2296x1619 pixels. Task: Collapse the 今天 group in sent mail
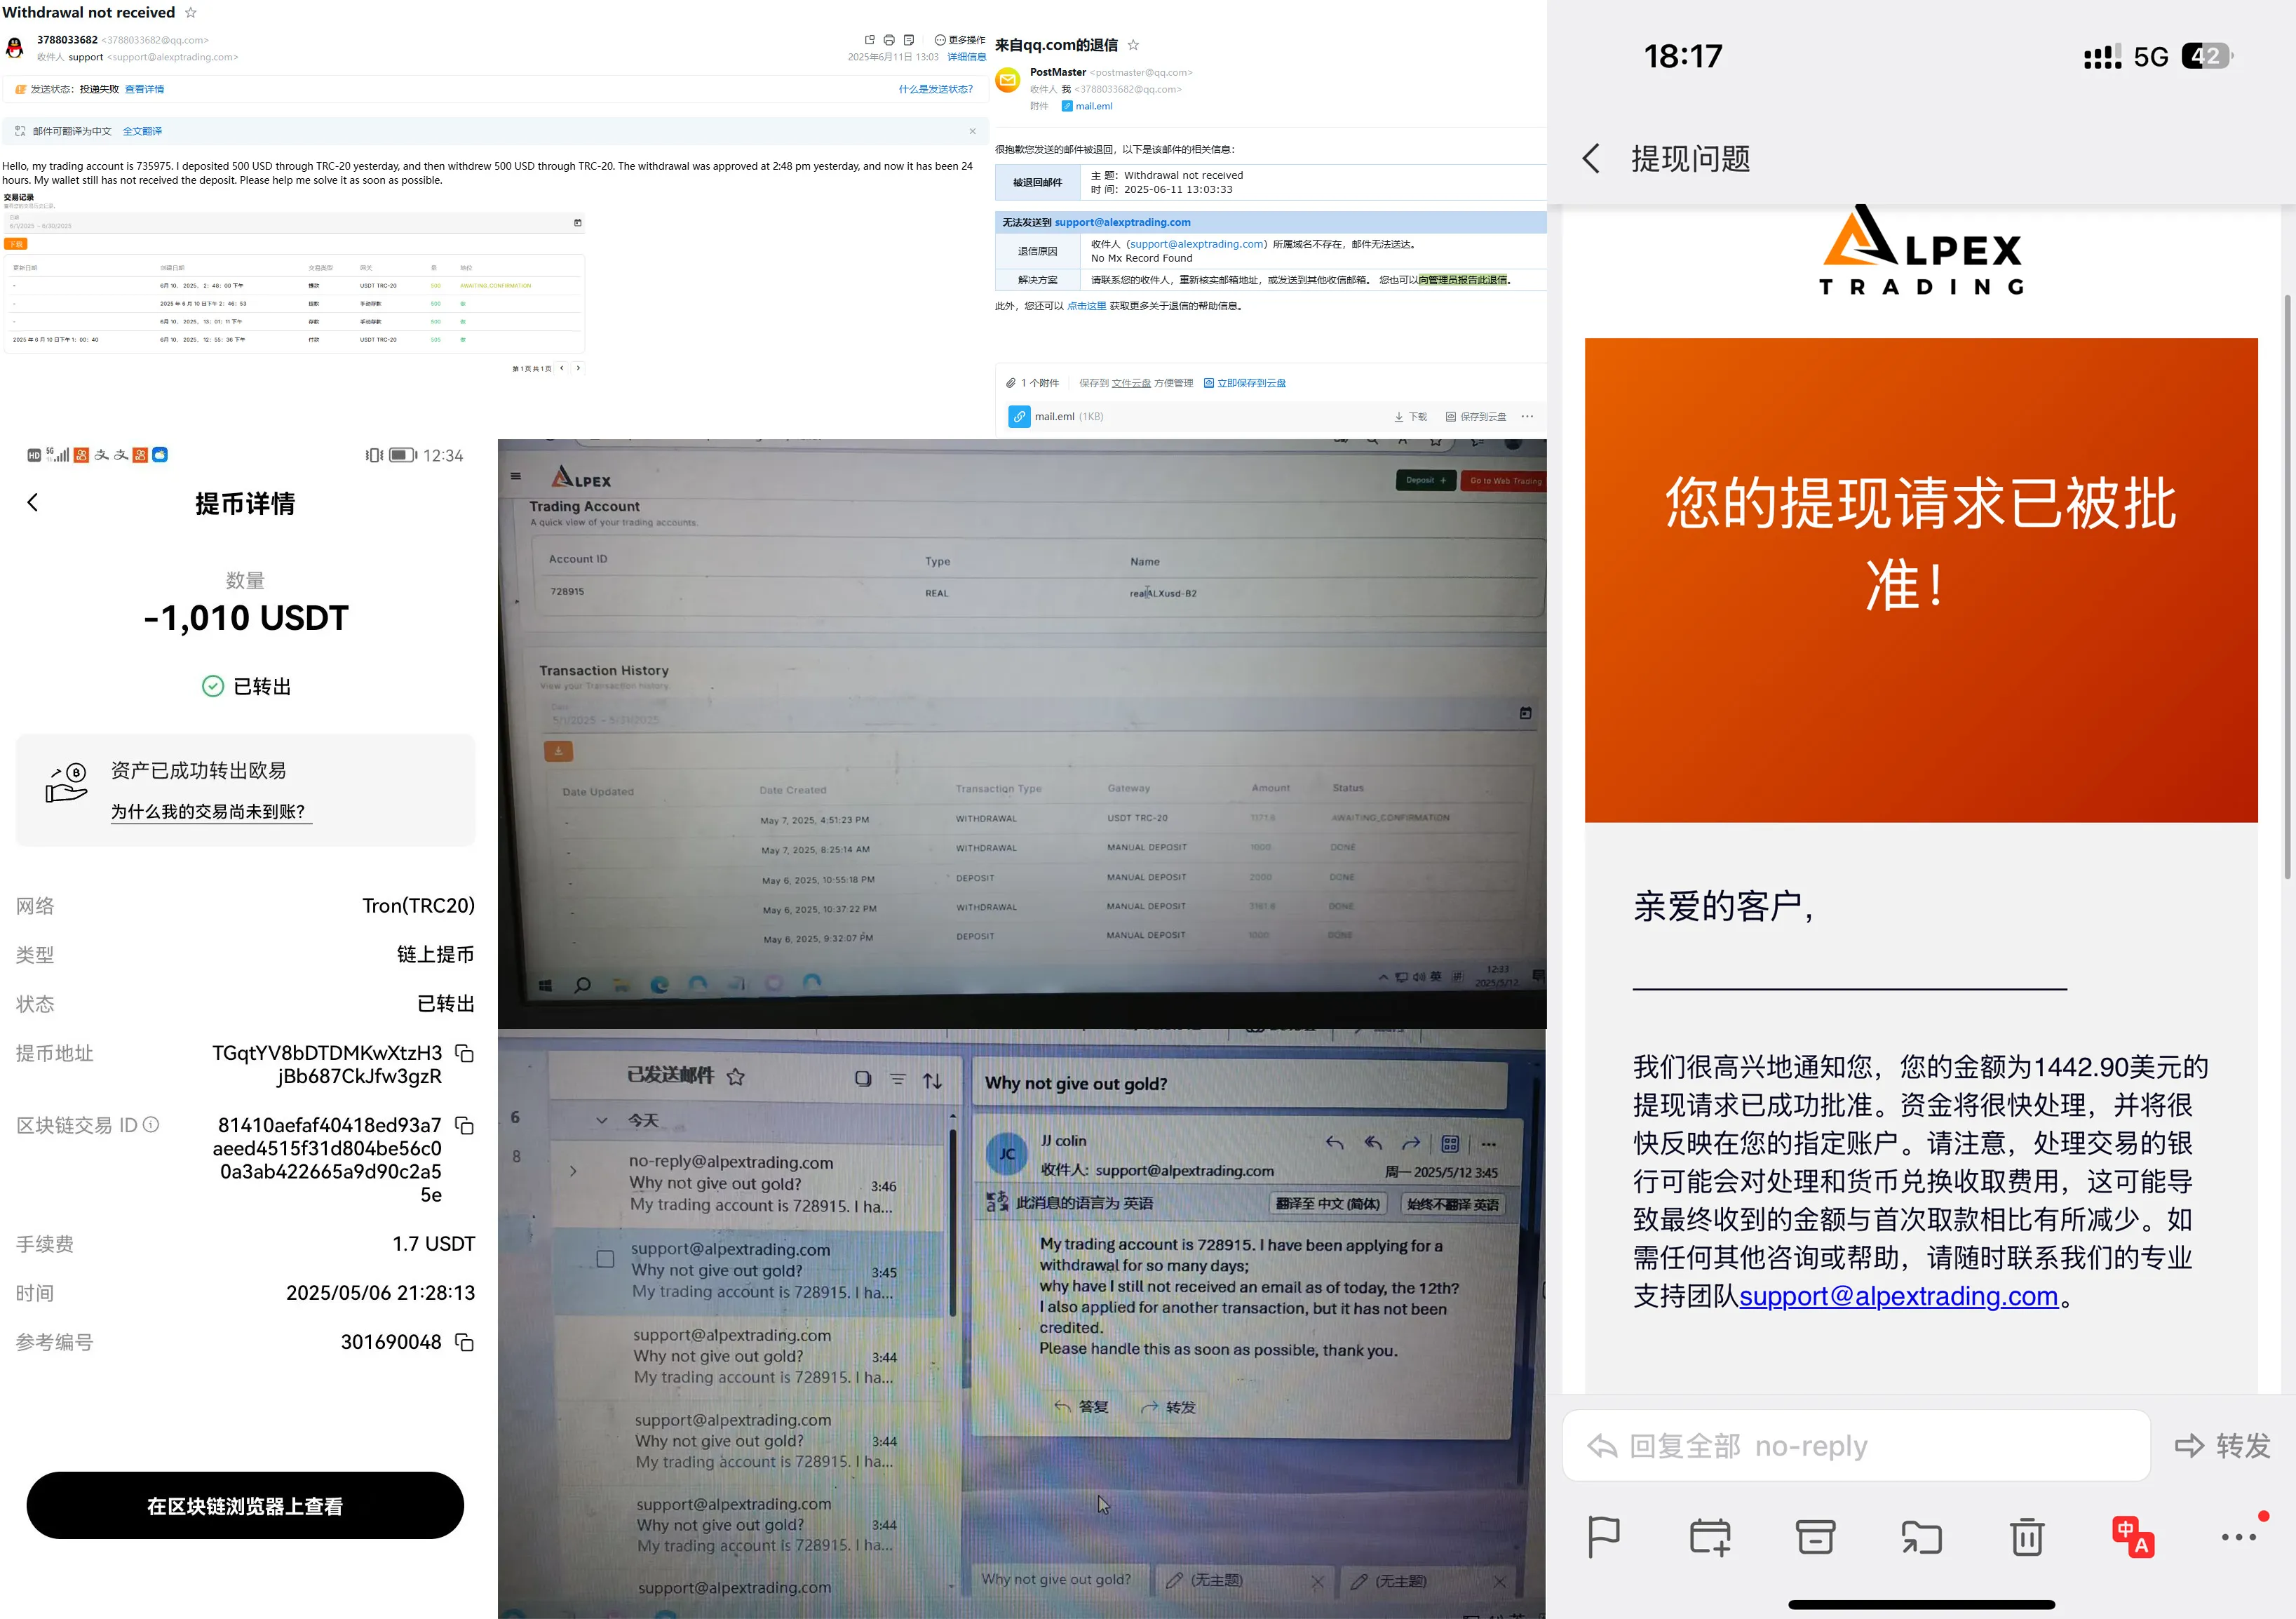(x=601, y=1121)
